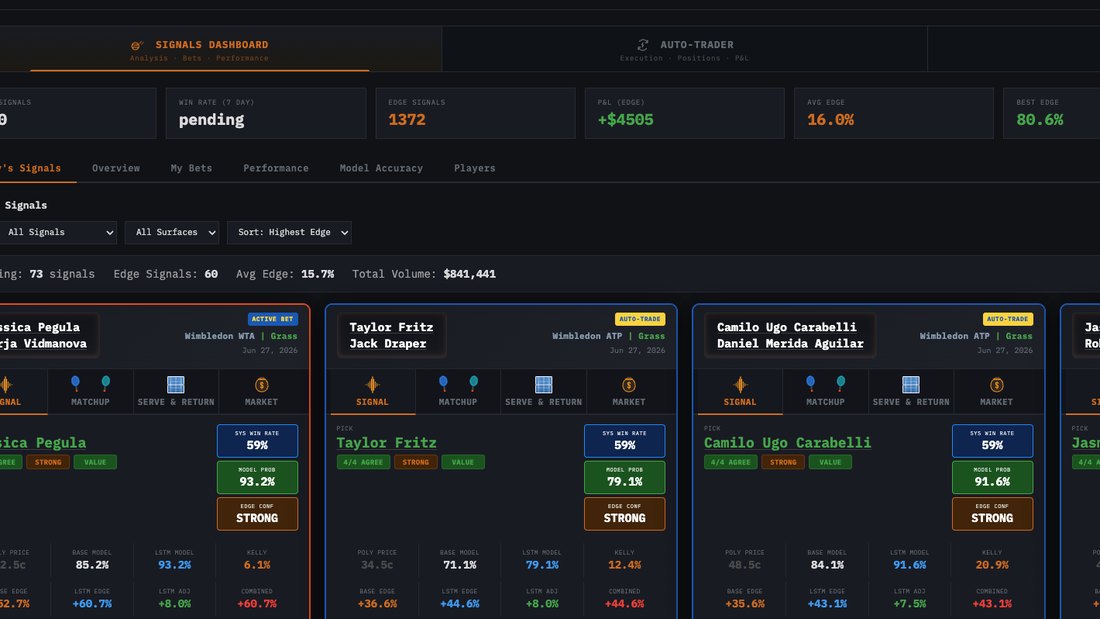The width and height of the screenshot is (1100, 619).
Task: Expand the All Surfaces filter dropdown
Action: click(x=172, y=232)
